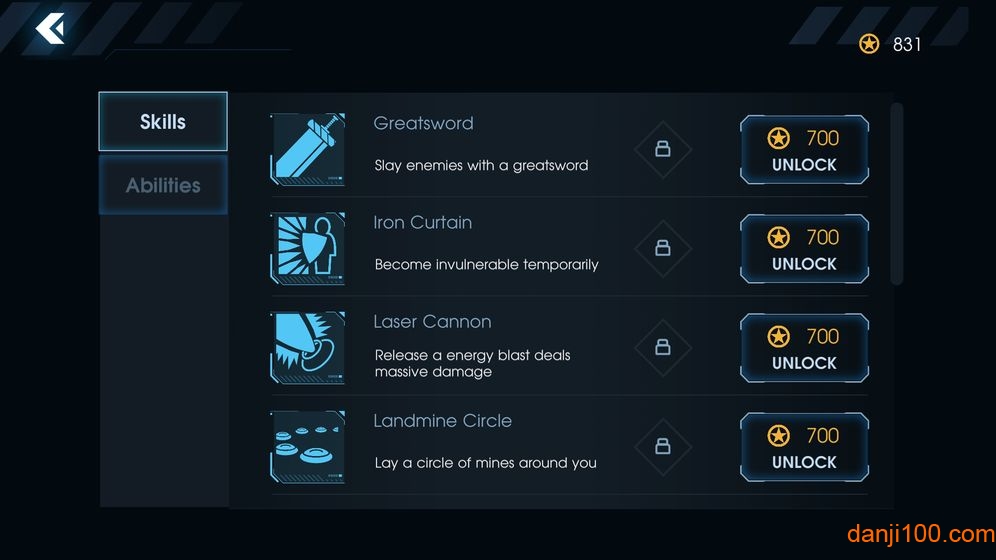Unlock Greatsword for 700 coins
The width and height of the screenshot is (996, 560).
[804, 150]
